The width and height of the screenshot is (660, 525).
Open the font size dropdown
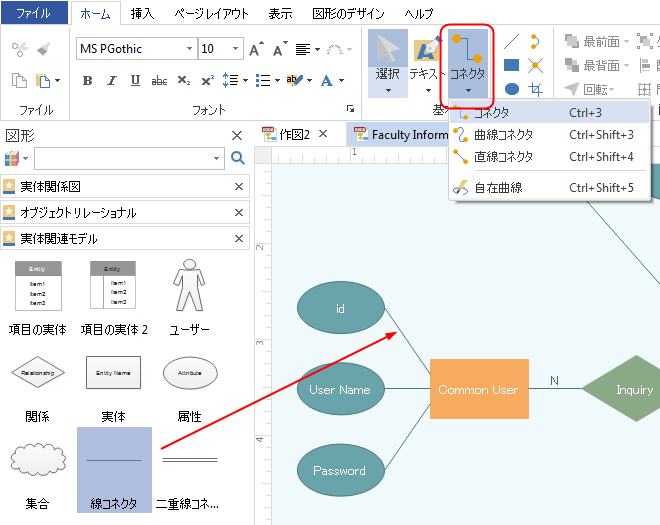tap(235, 49)
